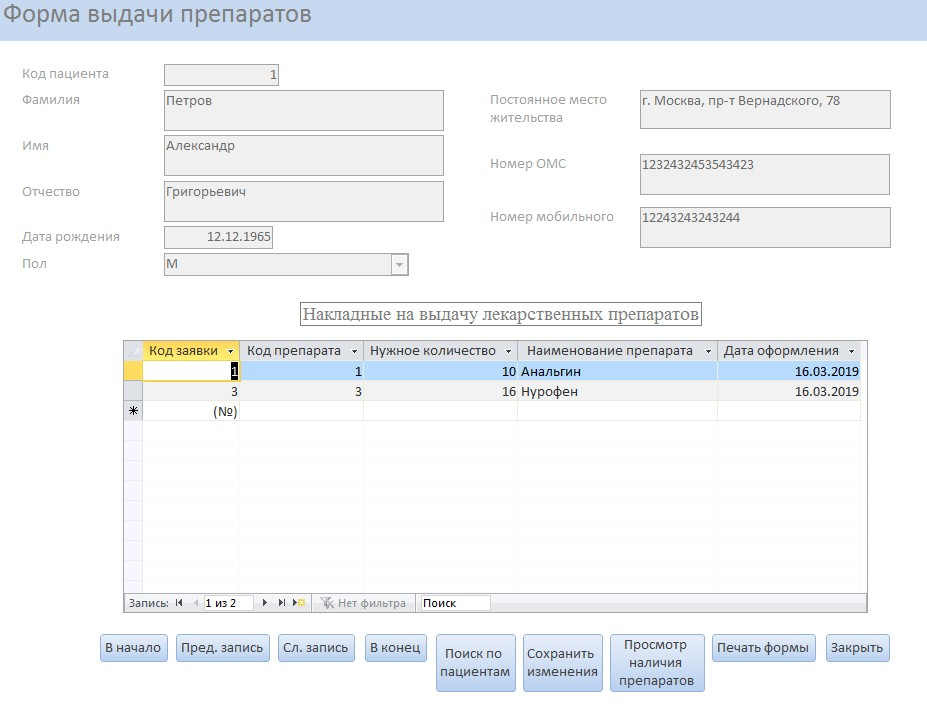Click the 'Номер ОМС' field
Image resolution: width=927 pixels, height=704 pixels.
764,174
